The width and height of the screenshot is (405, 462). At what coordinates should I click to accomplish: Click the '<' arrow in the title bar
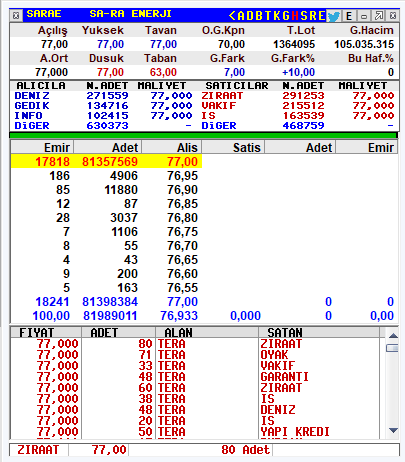point(232,15)
